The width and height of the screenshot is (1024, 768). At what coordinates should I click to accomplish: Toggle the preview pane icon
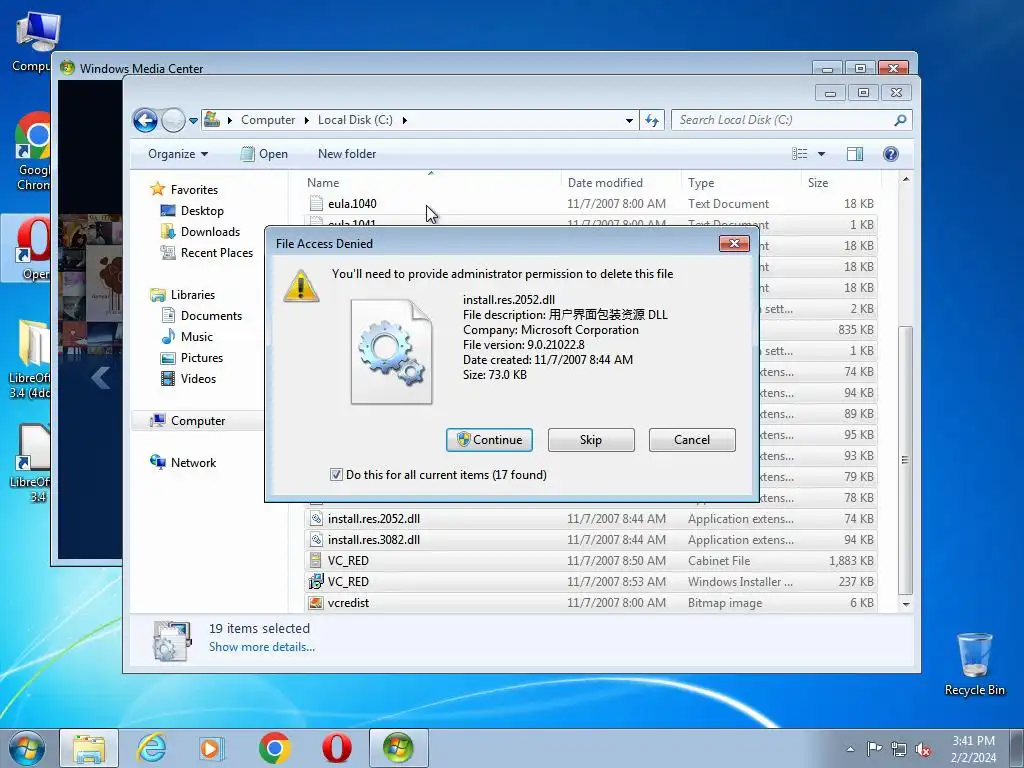pos(855,153)
